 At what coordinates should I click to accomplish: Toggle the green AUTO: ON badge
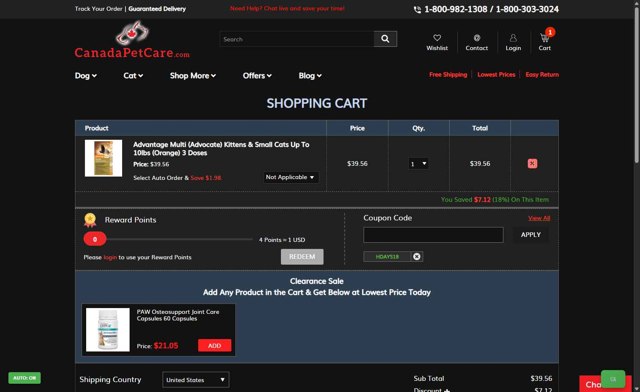24,378
